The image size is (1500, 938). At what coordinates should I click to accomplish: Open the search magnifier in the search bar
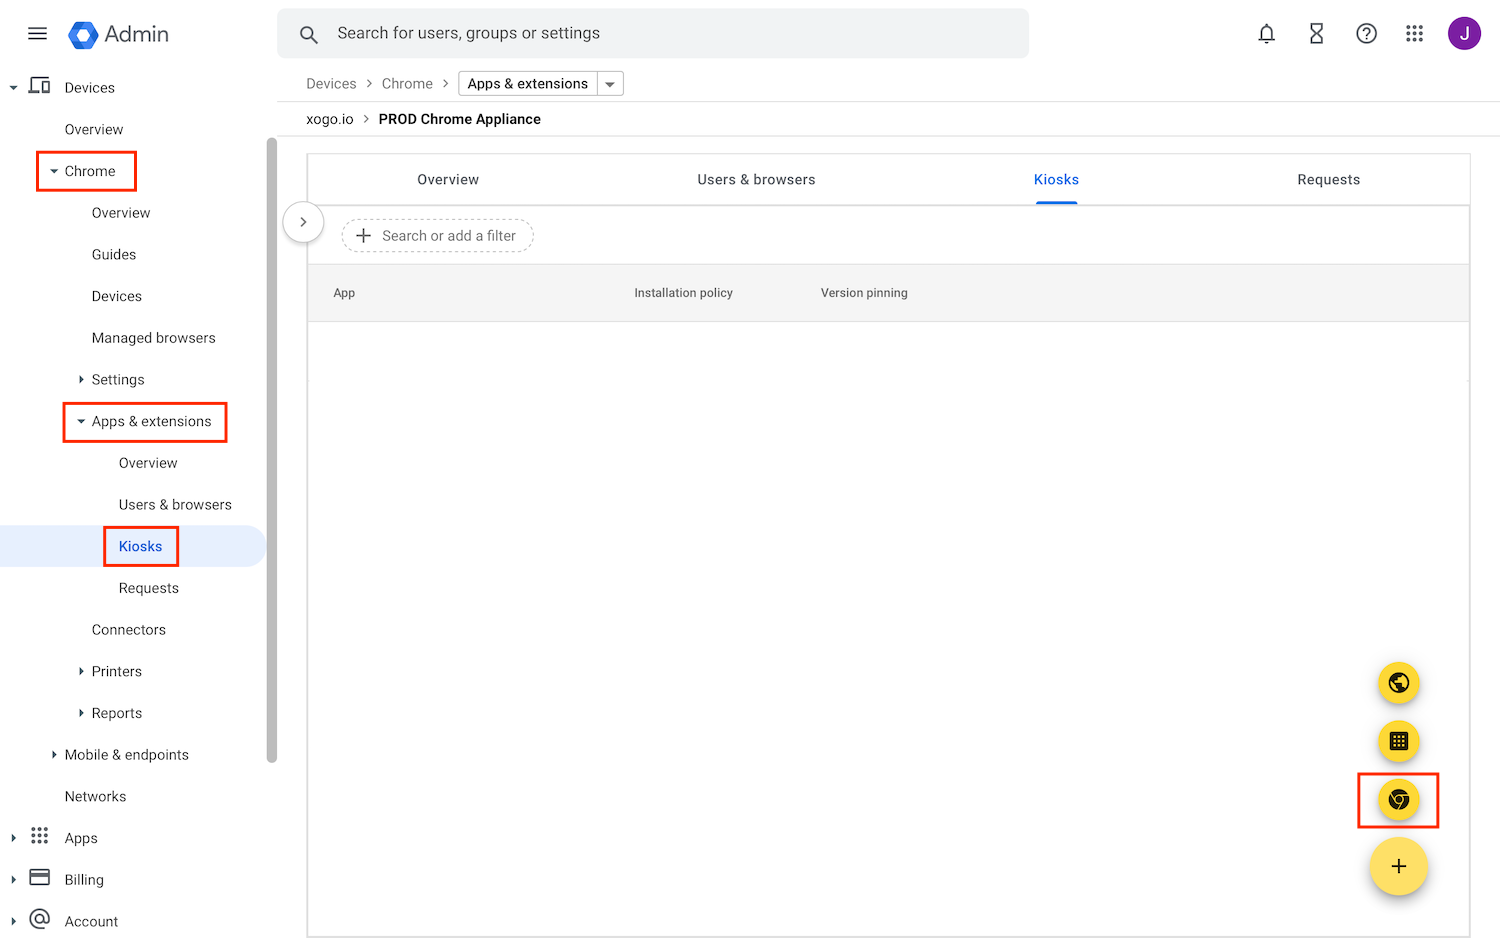pyautogui.click(x=308, y=33)
